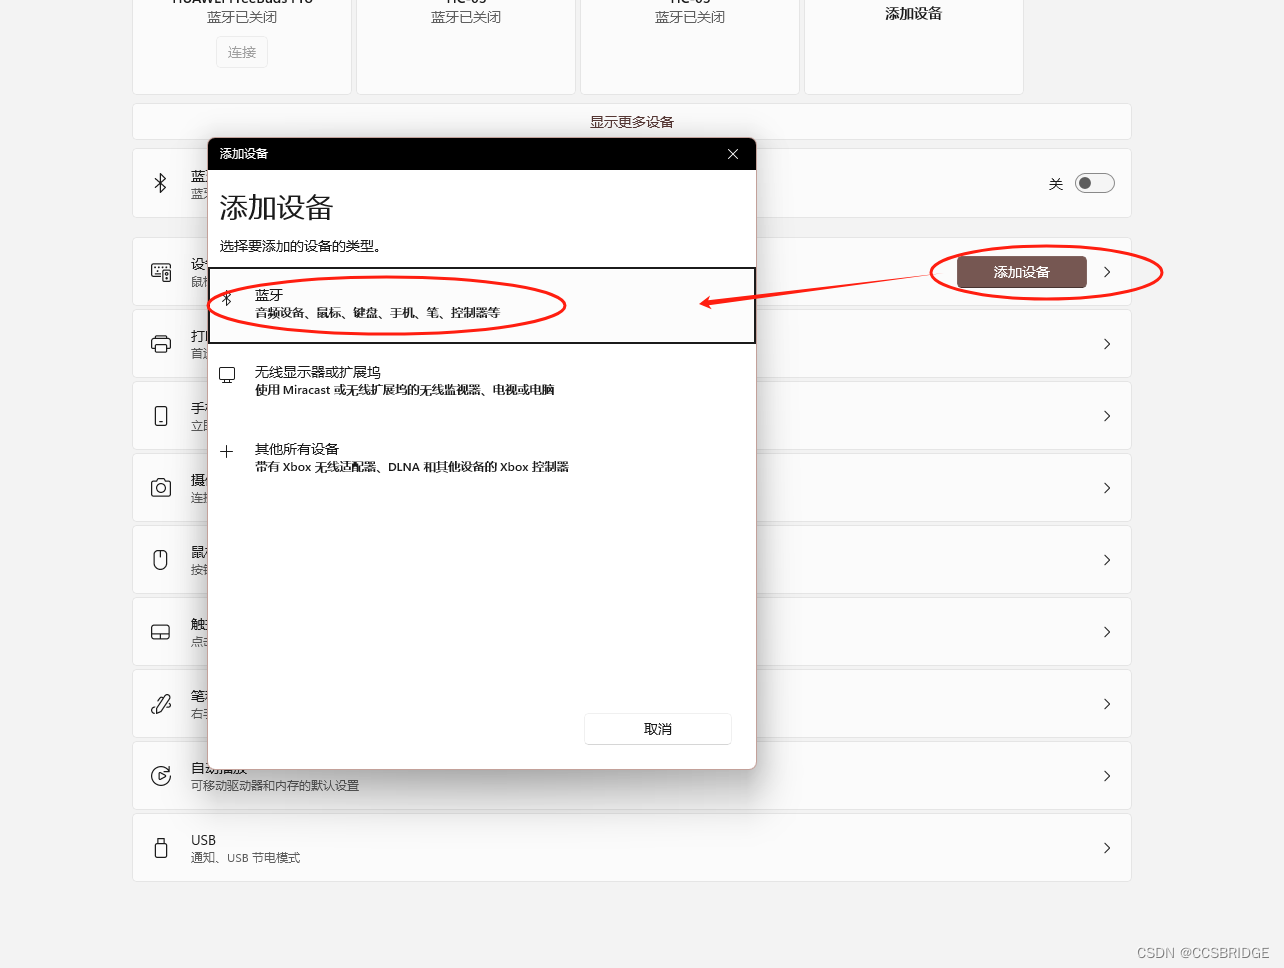The image size is (1284, 968).
Task: Turn on the Bluetooth switch labeled 关
Action: [1094, 183]
